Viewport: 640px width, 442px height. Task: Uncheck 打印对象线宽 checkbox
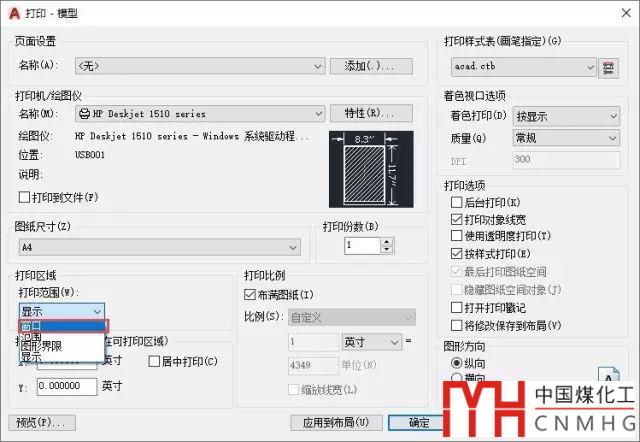(x=456, y=220)
